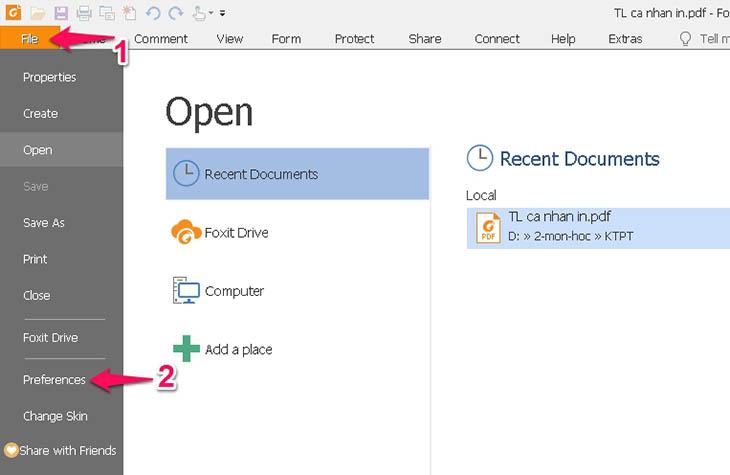Choose Change Skin in the File sidebar
This screenshot has width=730, height=475.
coord(55,416)
